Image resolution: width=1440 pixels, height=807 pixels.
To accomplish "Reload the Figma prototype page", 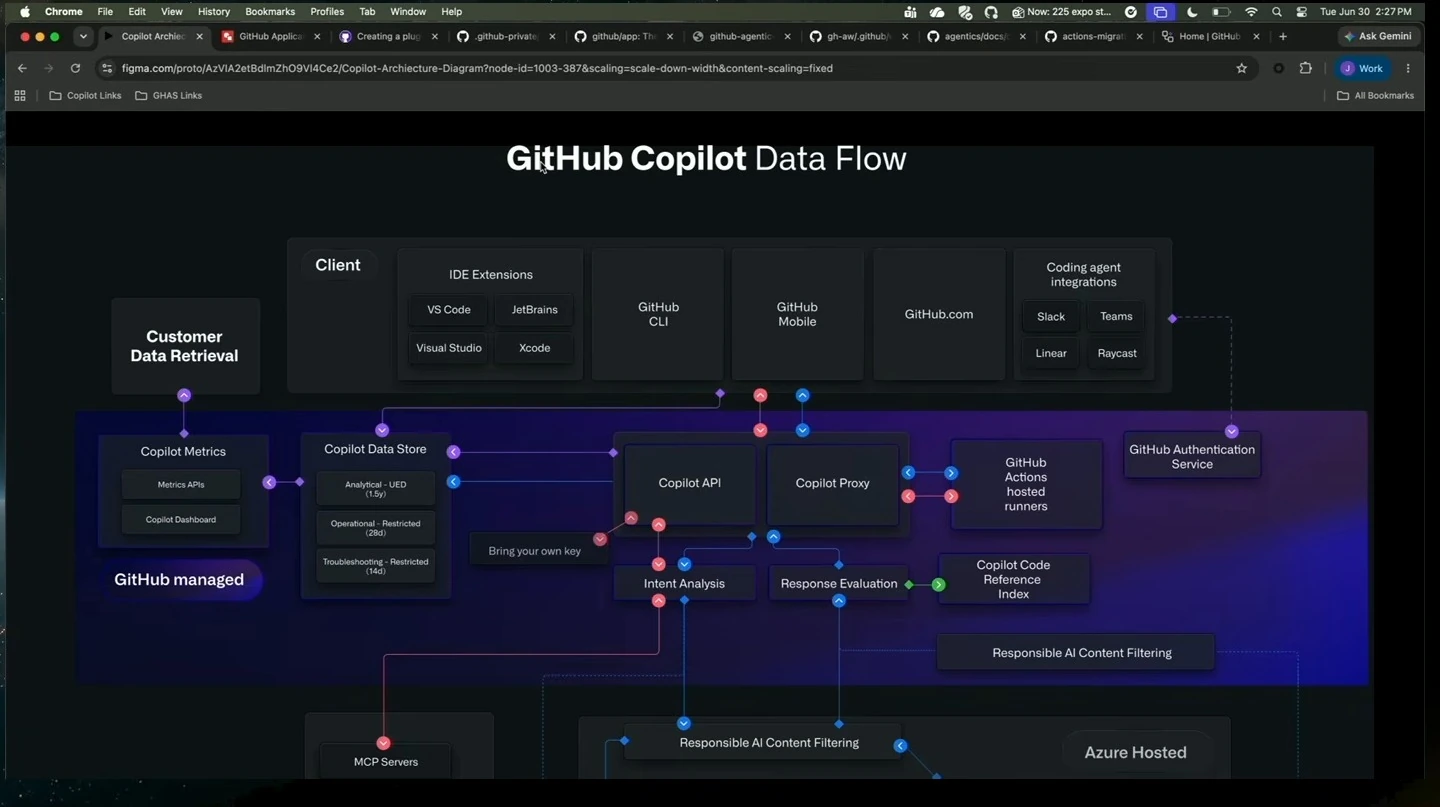I will click(x=75, y=68).
